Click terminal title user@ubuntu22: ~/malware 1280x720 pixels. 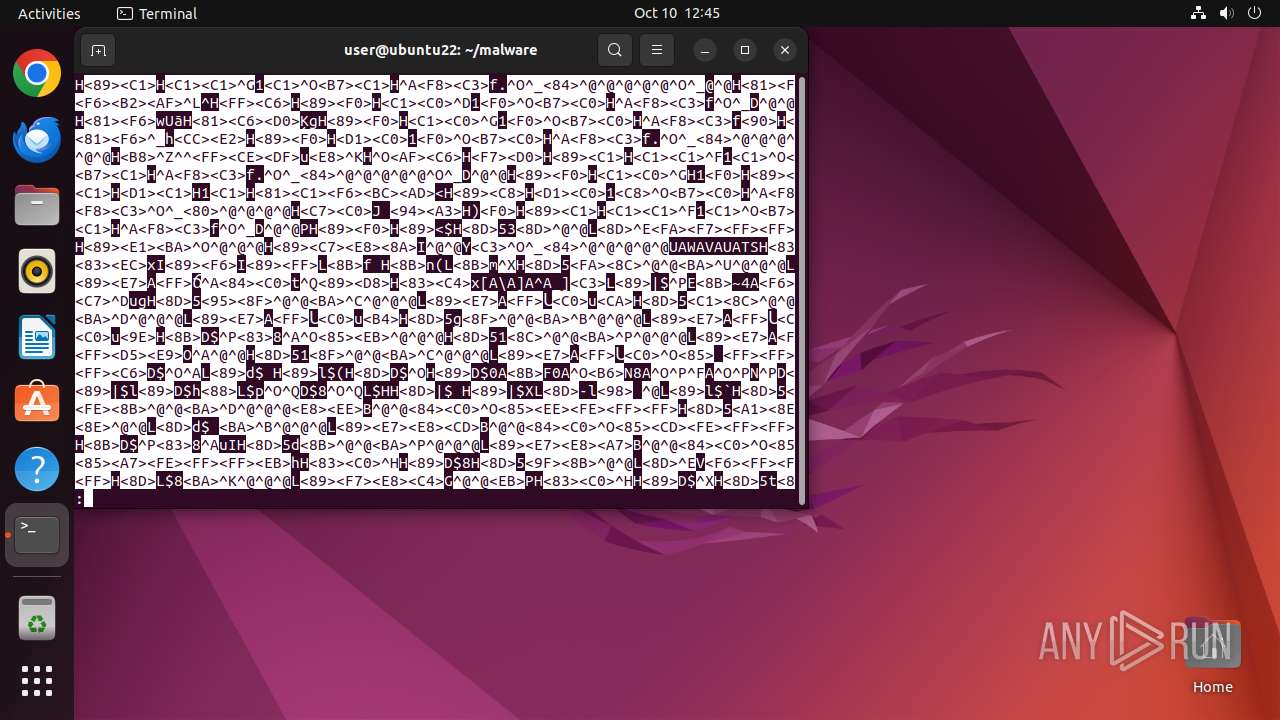[441, 50]
